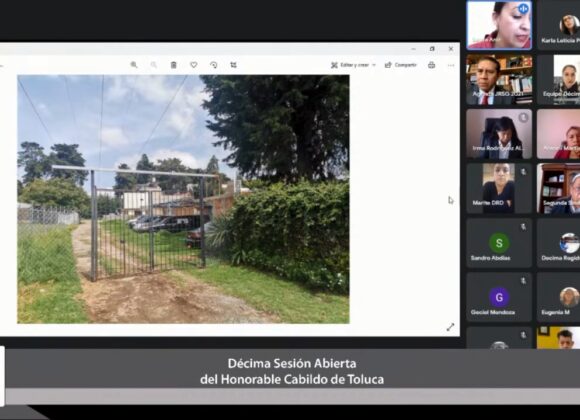Click the Compartir share button
The width and height of the screenshot is (580, 420).
(x=401, y=65)
